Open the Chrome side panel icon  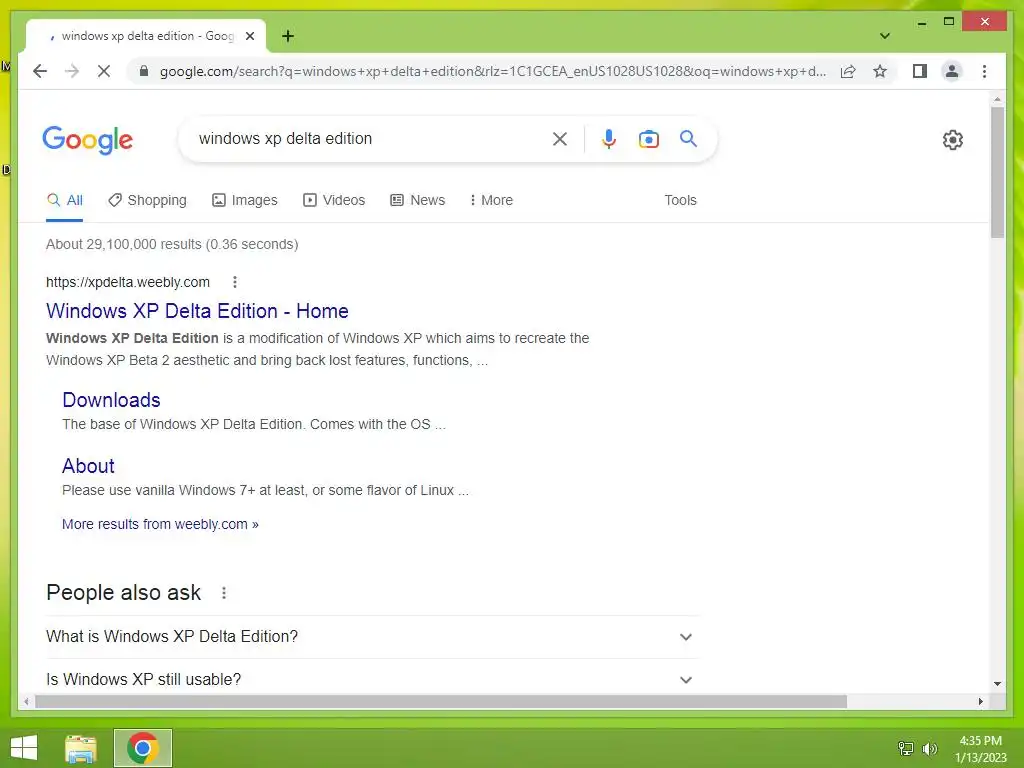point(920,71)
